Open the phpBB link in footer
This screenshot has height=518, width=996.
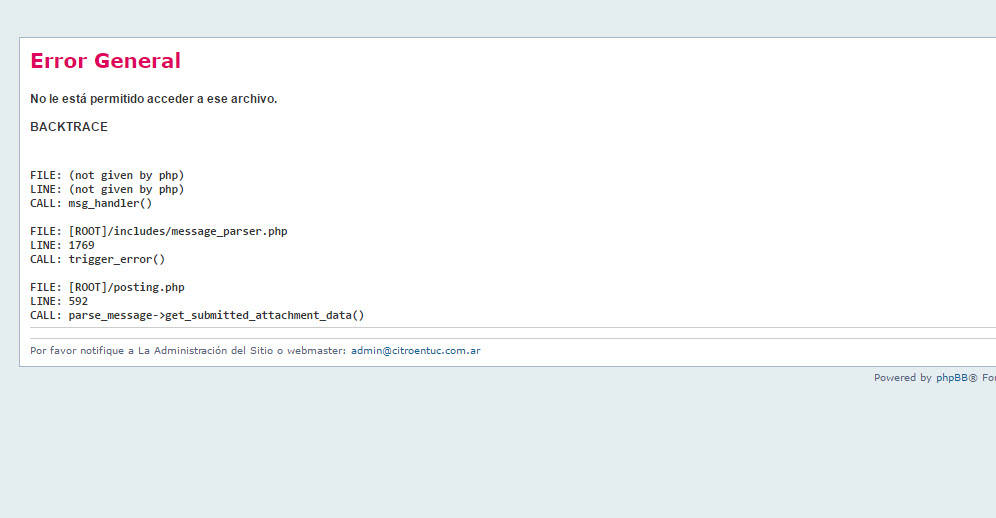click(x=951, y=378)
